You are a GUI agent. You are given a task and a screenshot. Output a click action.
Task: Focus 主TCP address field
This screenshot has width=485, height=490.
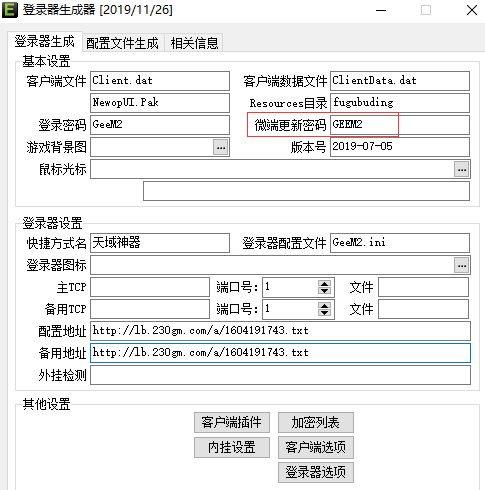pyautogui.click(x=150, y=287)
